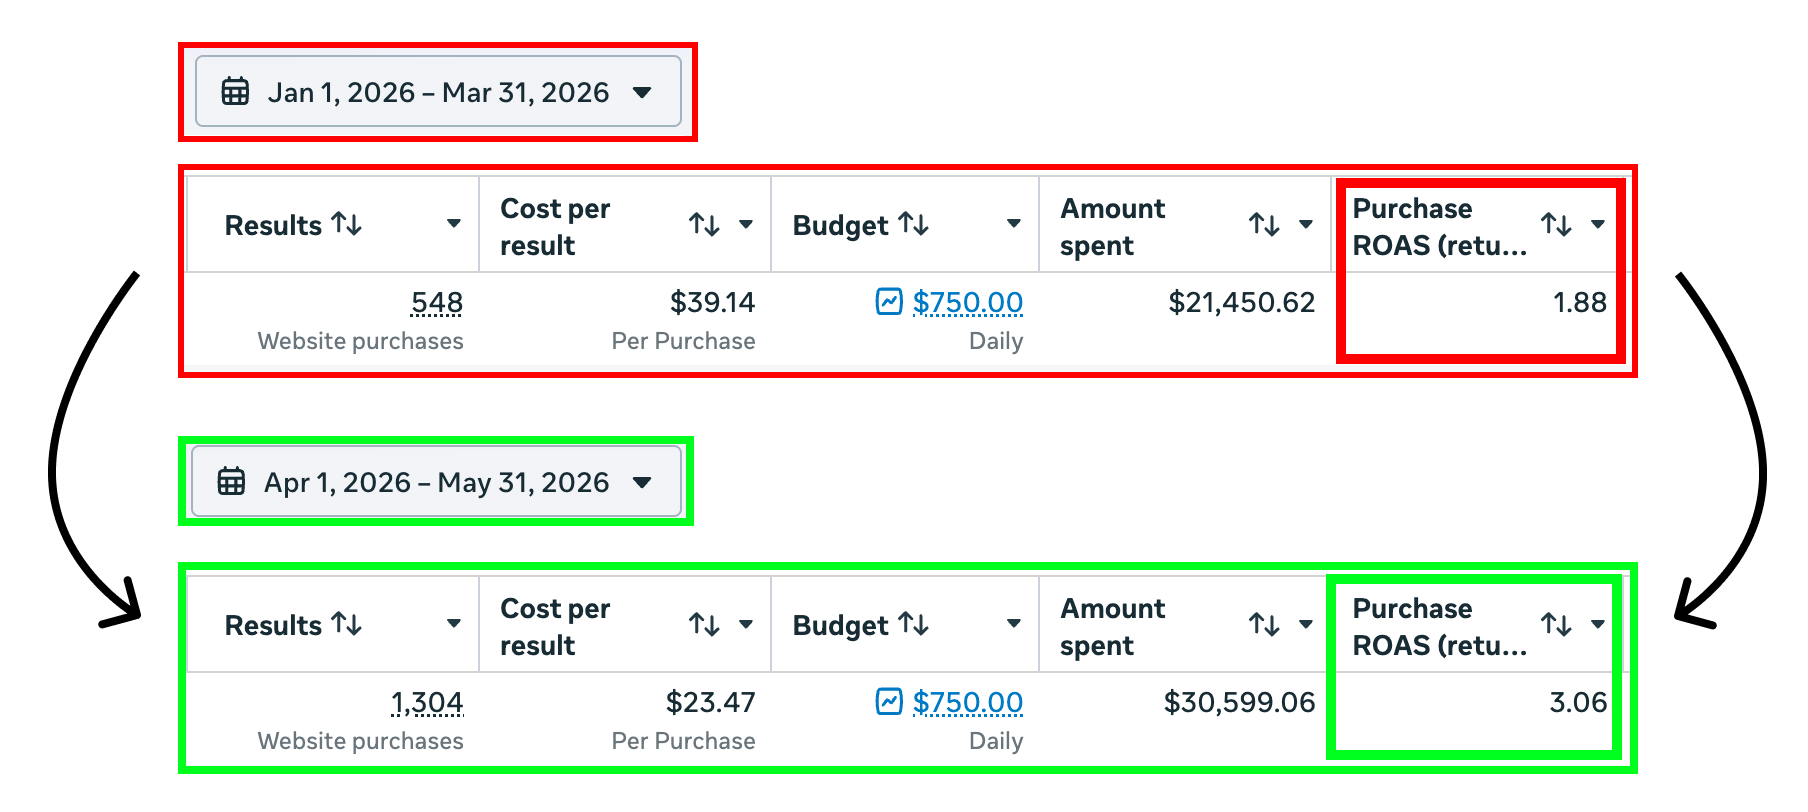Open the top $750.00 budget link

coord(968,302)
